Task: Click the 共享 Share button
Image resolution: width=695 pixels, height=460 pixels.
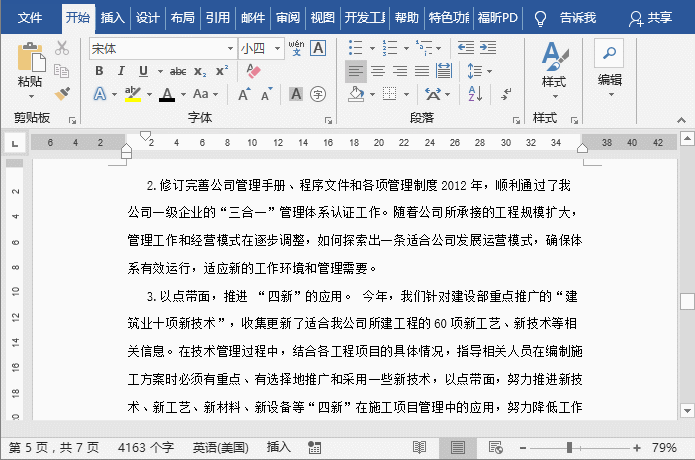Action: [651, 18]
